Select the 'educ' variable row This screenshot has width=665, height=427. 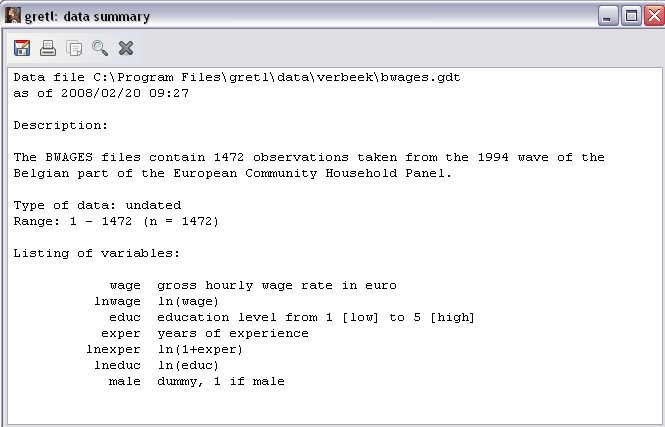tap(292, 318)
